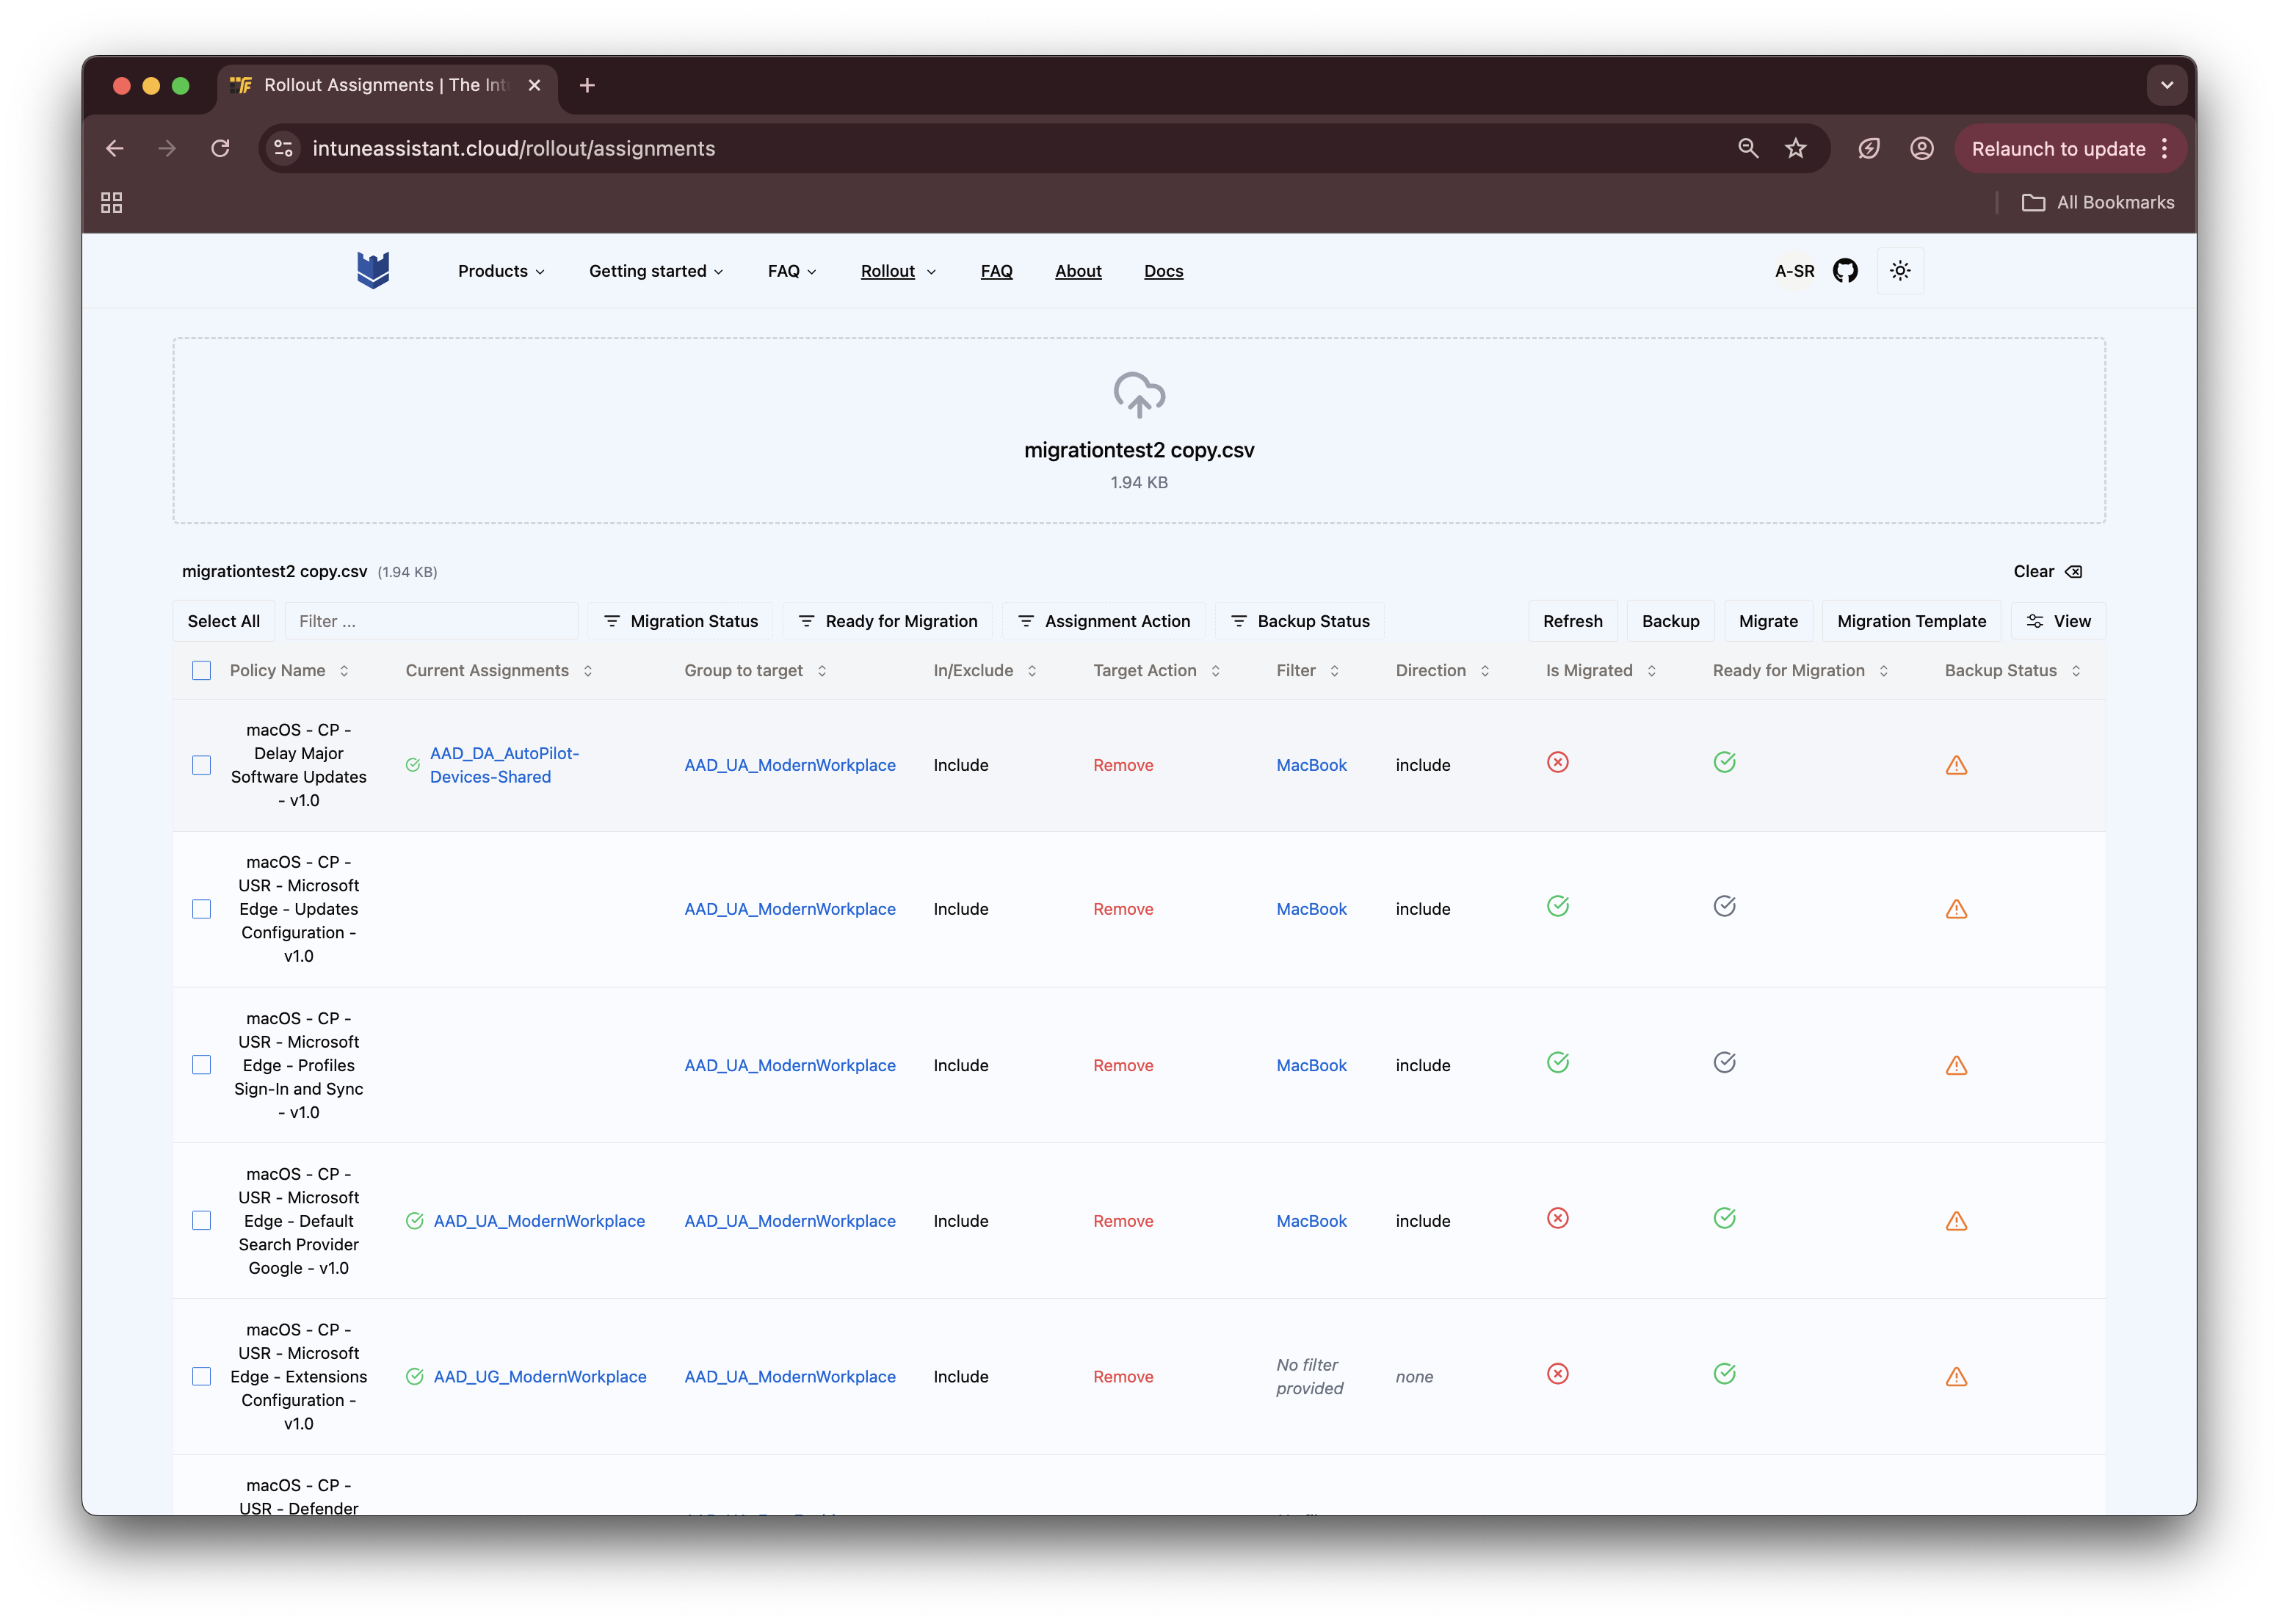Switch to the Rollout Assignments browser tab
The image size is (2279, 1624).
click(x=386, y=85)
